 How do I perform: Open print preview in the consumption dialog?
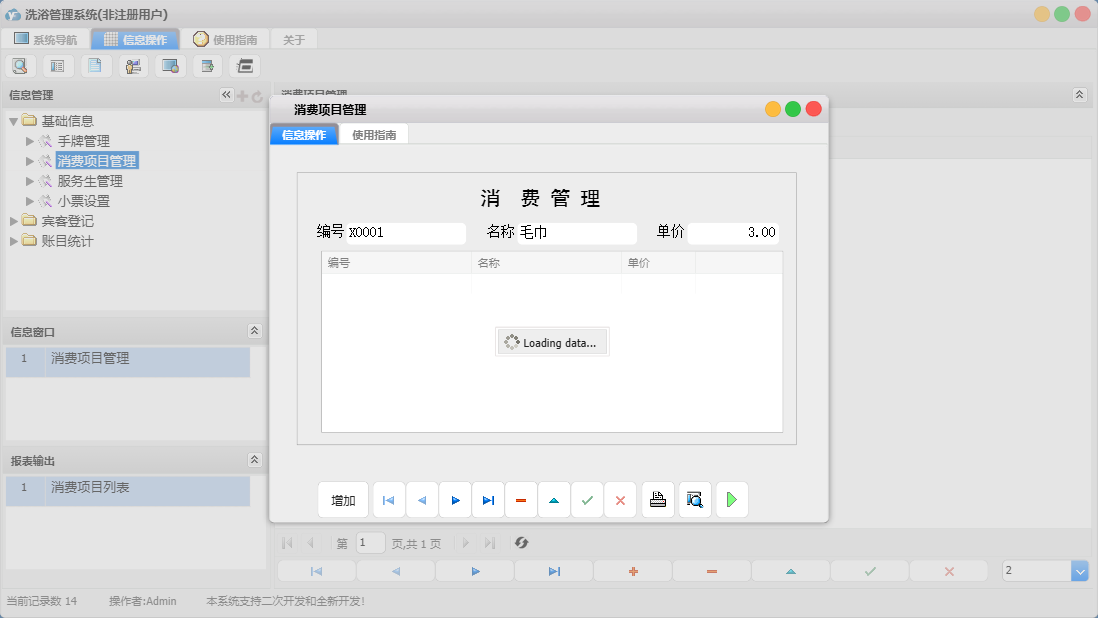pyautogui.click(x=694, y=499)
